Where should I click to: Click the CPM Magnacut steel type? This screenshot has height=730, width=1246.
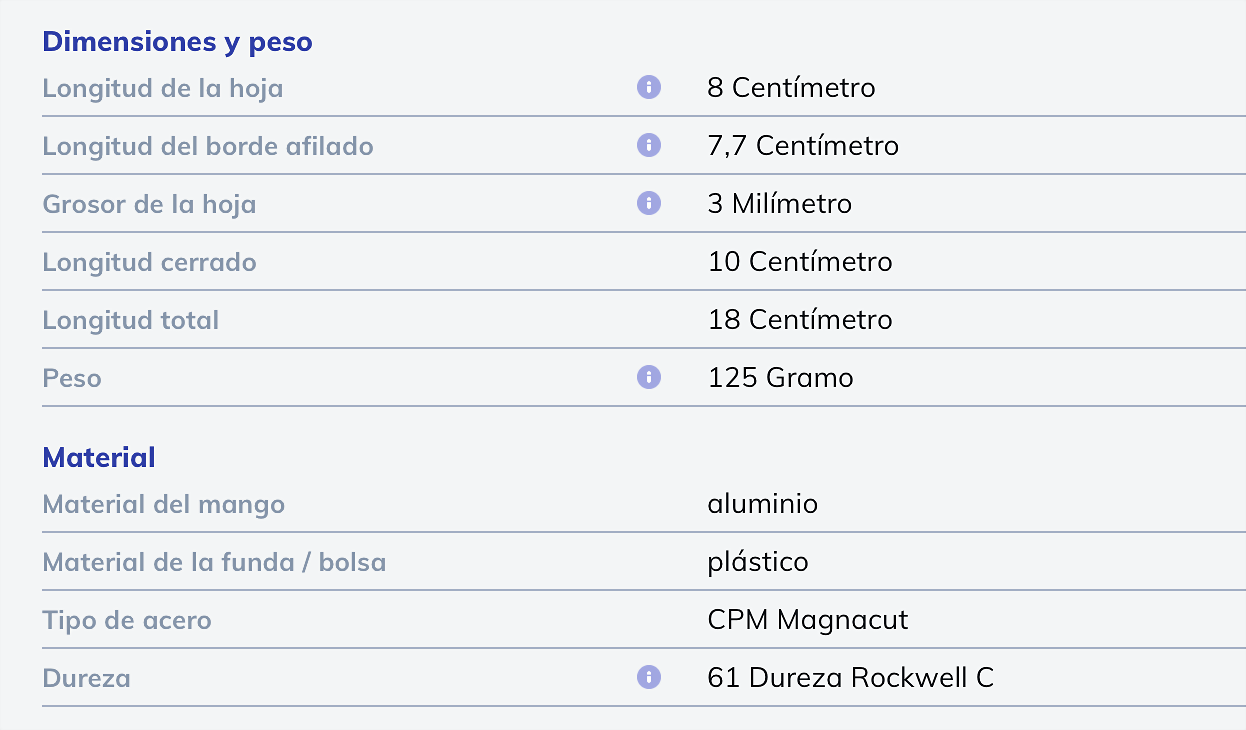click(808, 620)
